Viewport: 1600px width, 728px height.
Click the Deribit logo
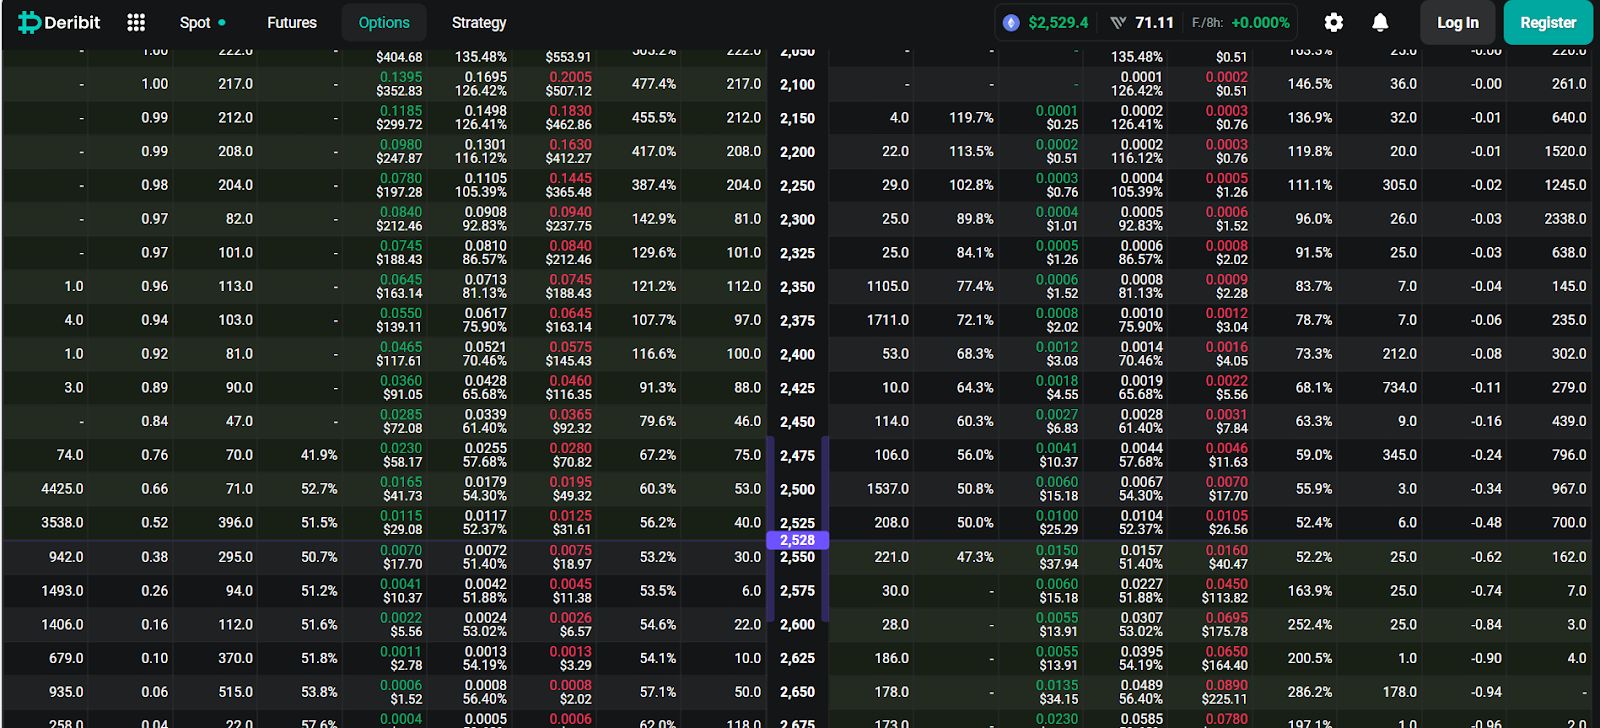tap(59, 22)
